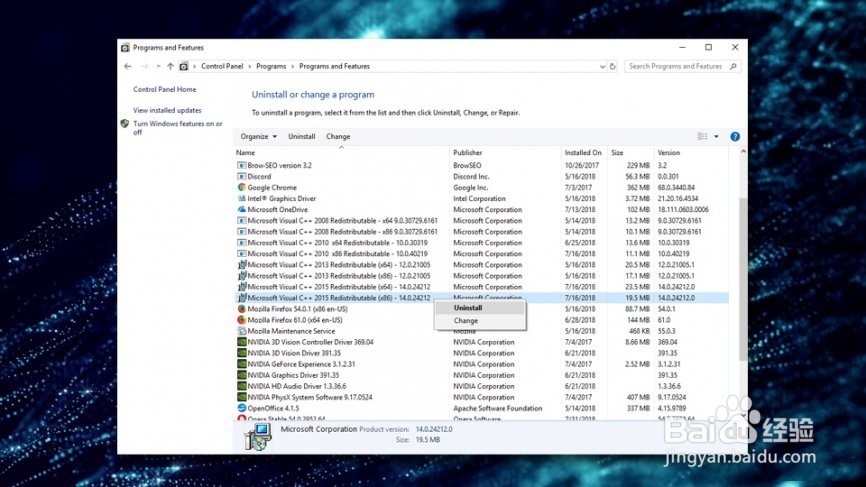This screenshot has width=866, height=487.
Task: Click the Discord program icon
Action: coord(241,176)
